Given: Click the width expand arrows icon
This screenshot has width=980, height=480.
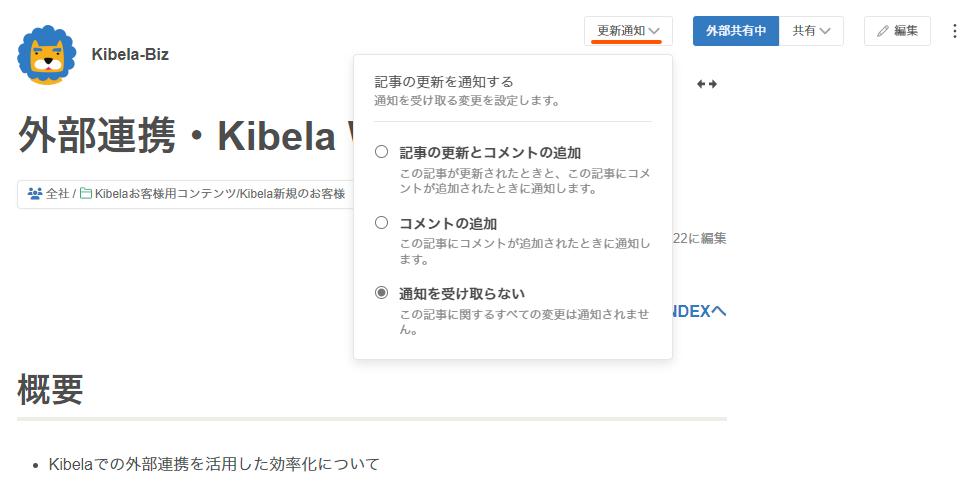Looking at the screenshot, I should tap(707, 84).
